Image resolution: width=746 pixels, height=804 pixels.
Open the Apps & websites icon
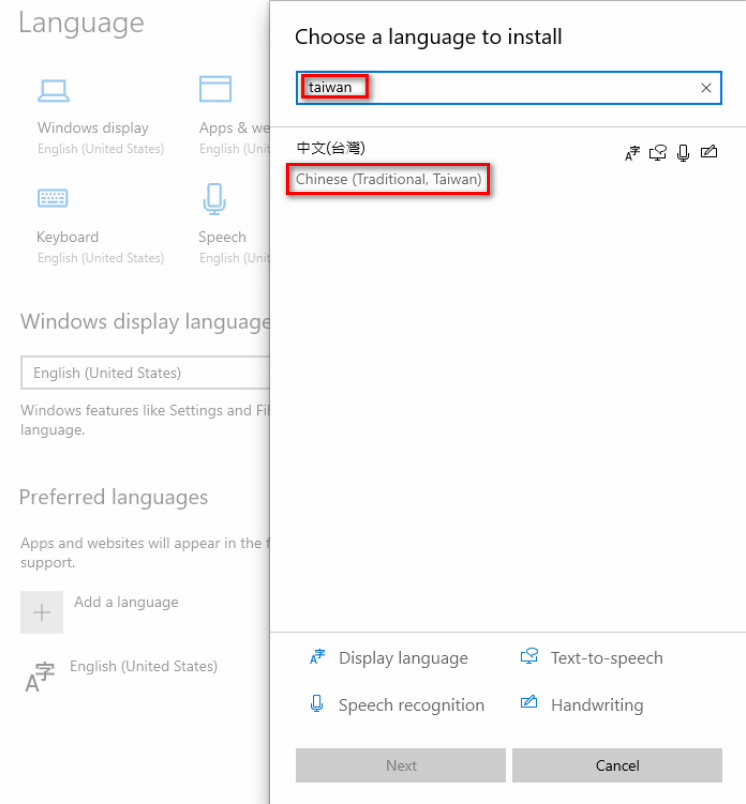pos(215,89)
